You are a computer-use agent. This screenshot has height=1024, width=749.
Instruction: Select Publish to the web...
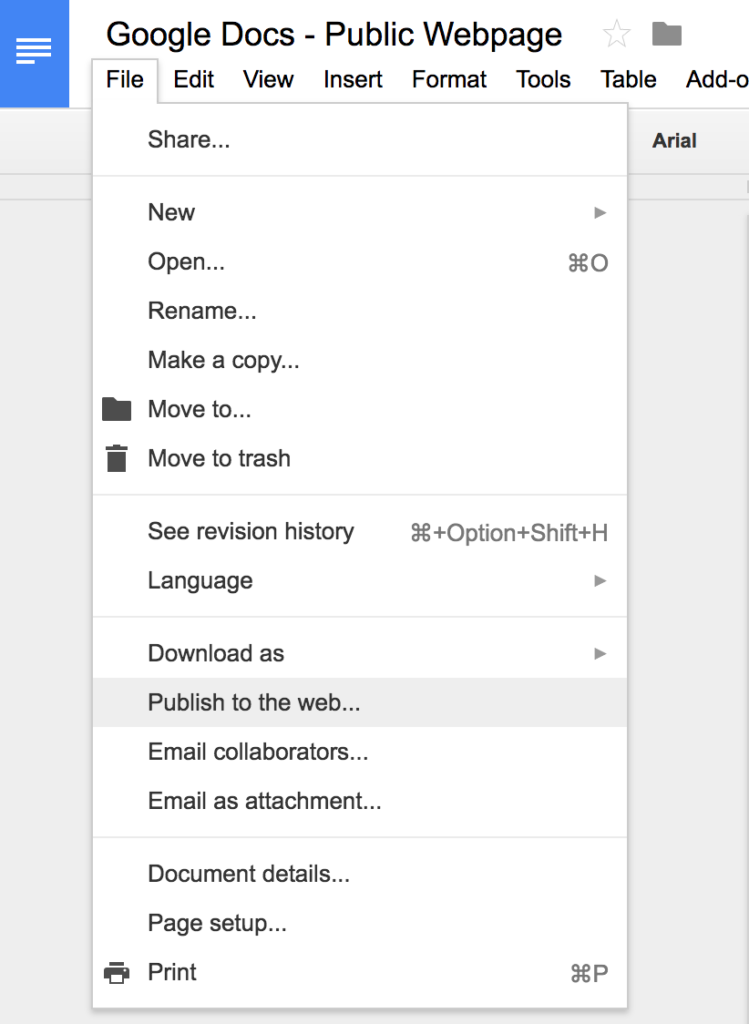coord(360,702)
